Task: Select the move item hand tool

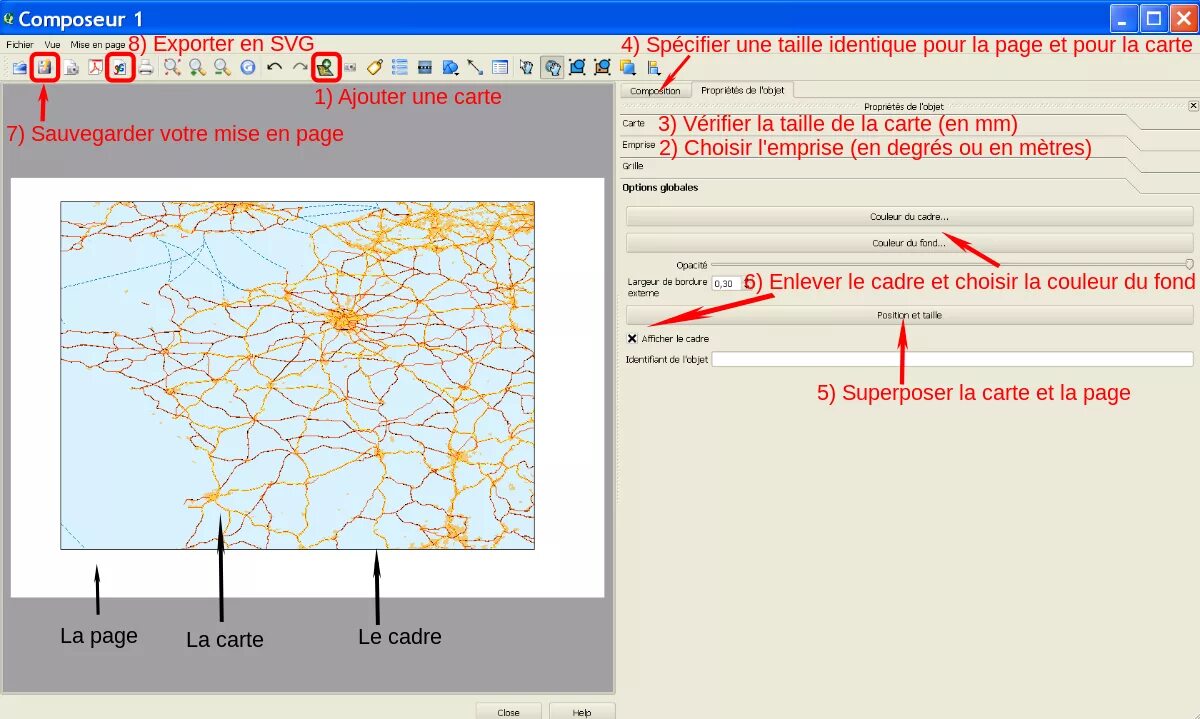Action: (527, 68)
